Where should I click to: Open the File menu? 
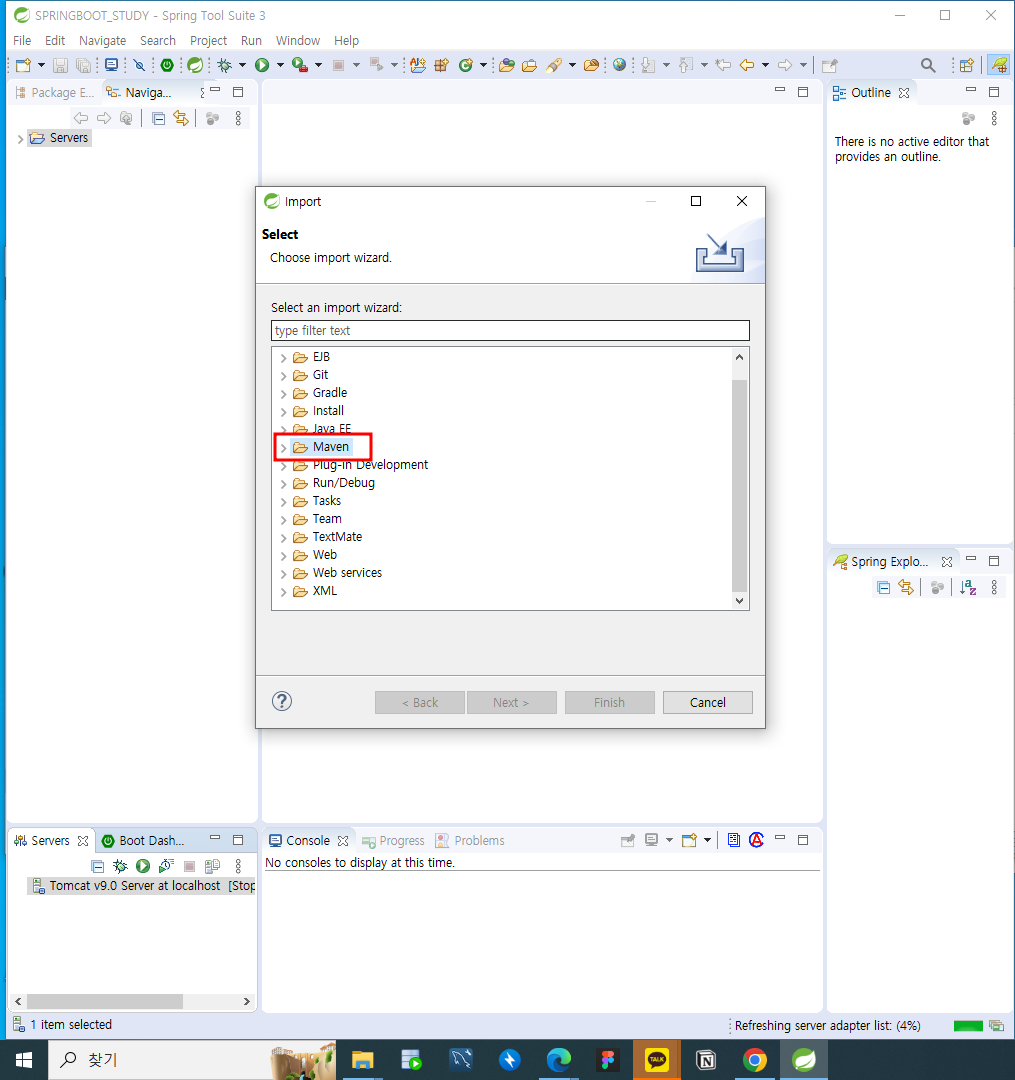(x=22, y=41)
